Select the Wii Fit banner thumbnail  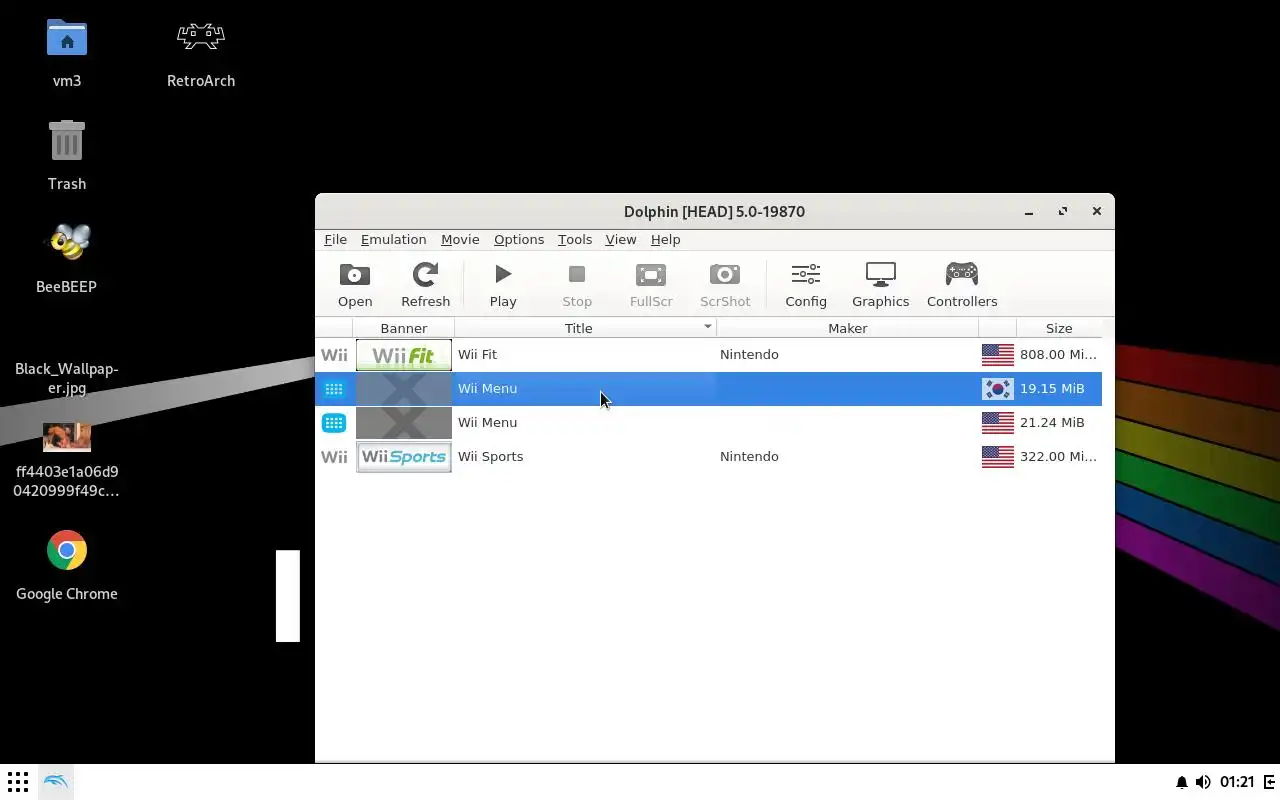(x=404, y=355)
